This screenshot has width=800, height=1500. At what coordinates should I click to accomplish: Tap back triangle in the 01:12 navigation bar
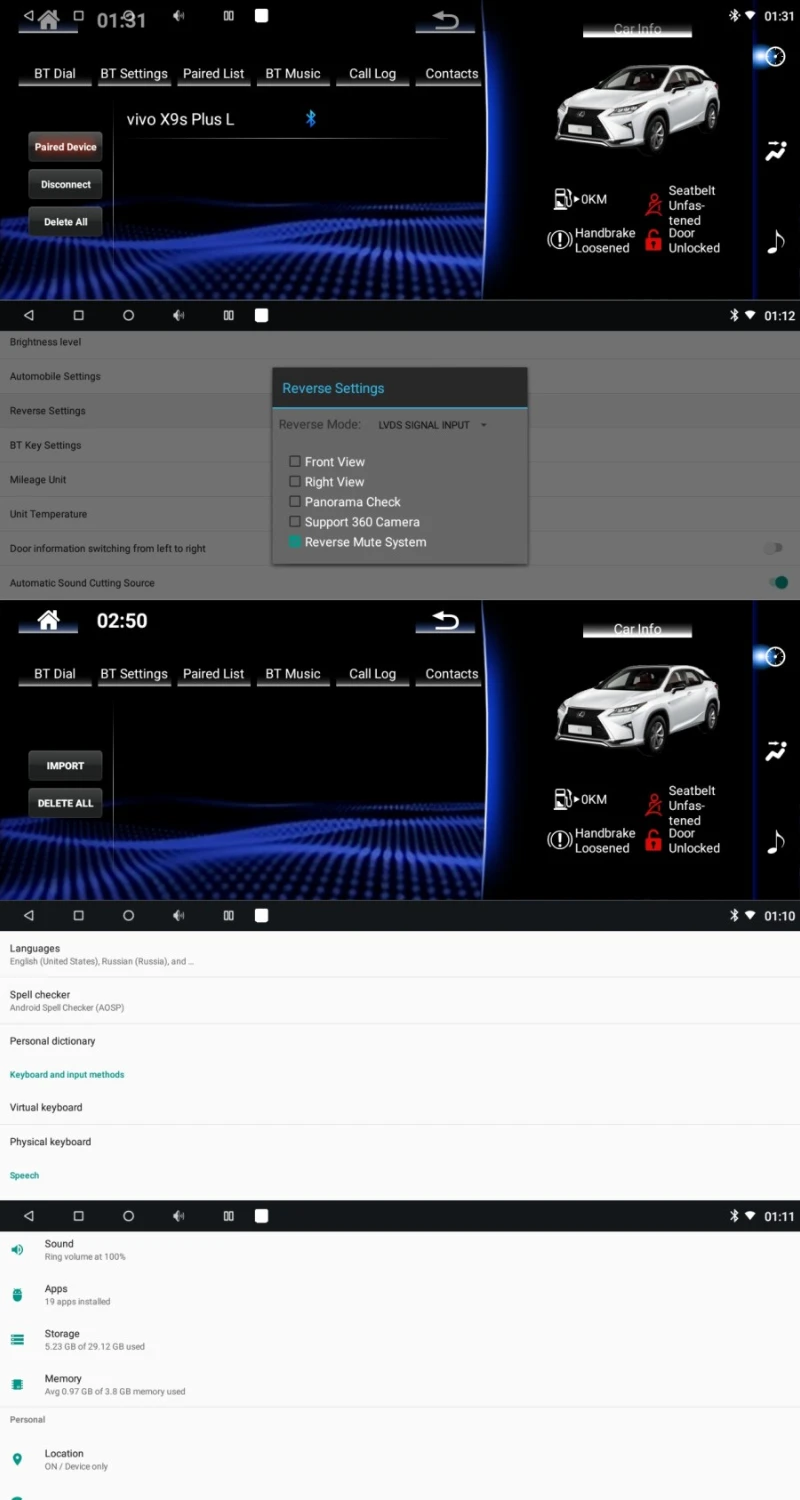coord(28,315)
